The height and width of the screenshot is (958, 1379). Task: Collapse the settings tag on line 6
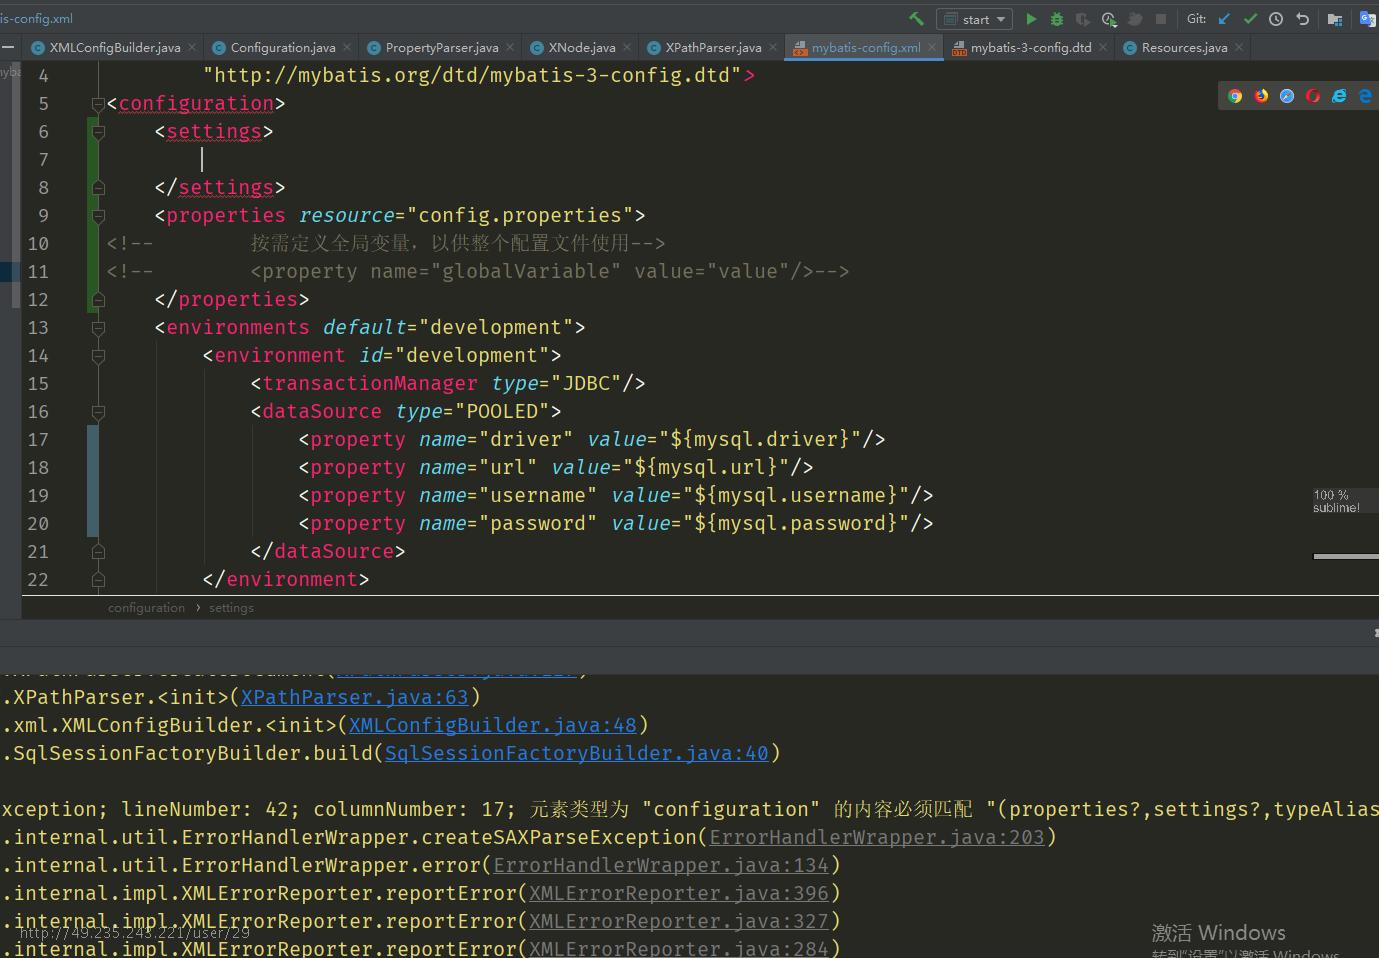(98, 132)
